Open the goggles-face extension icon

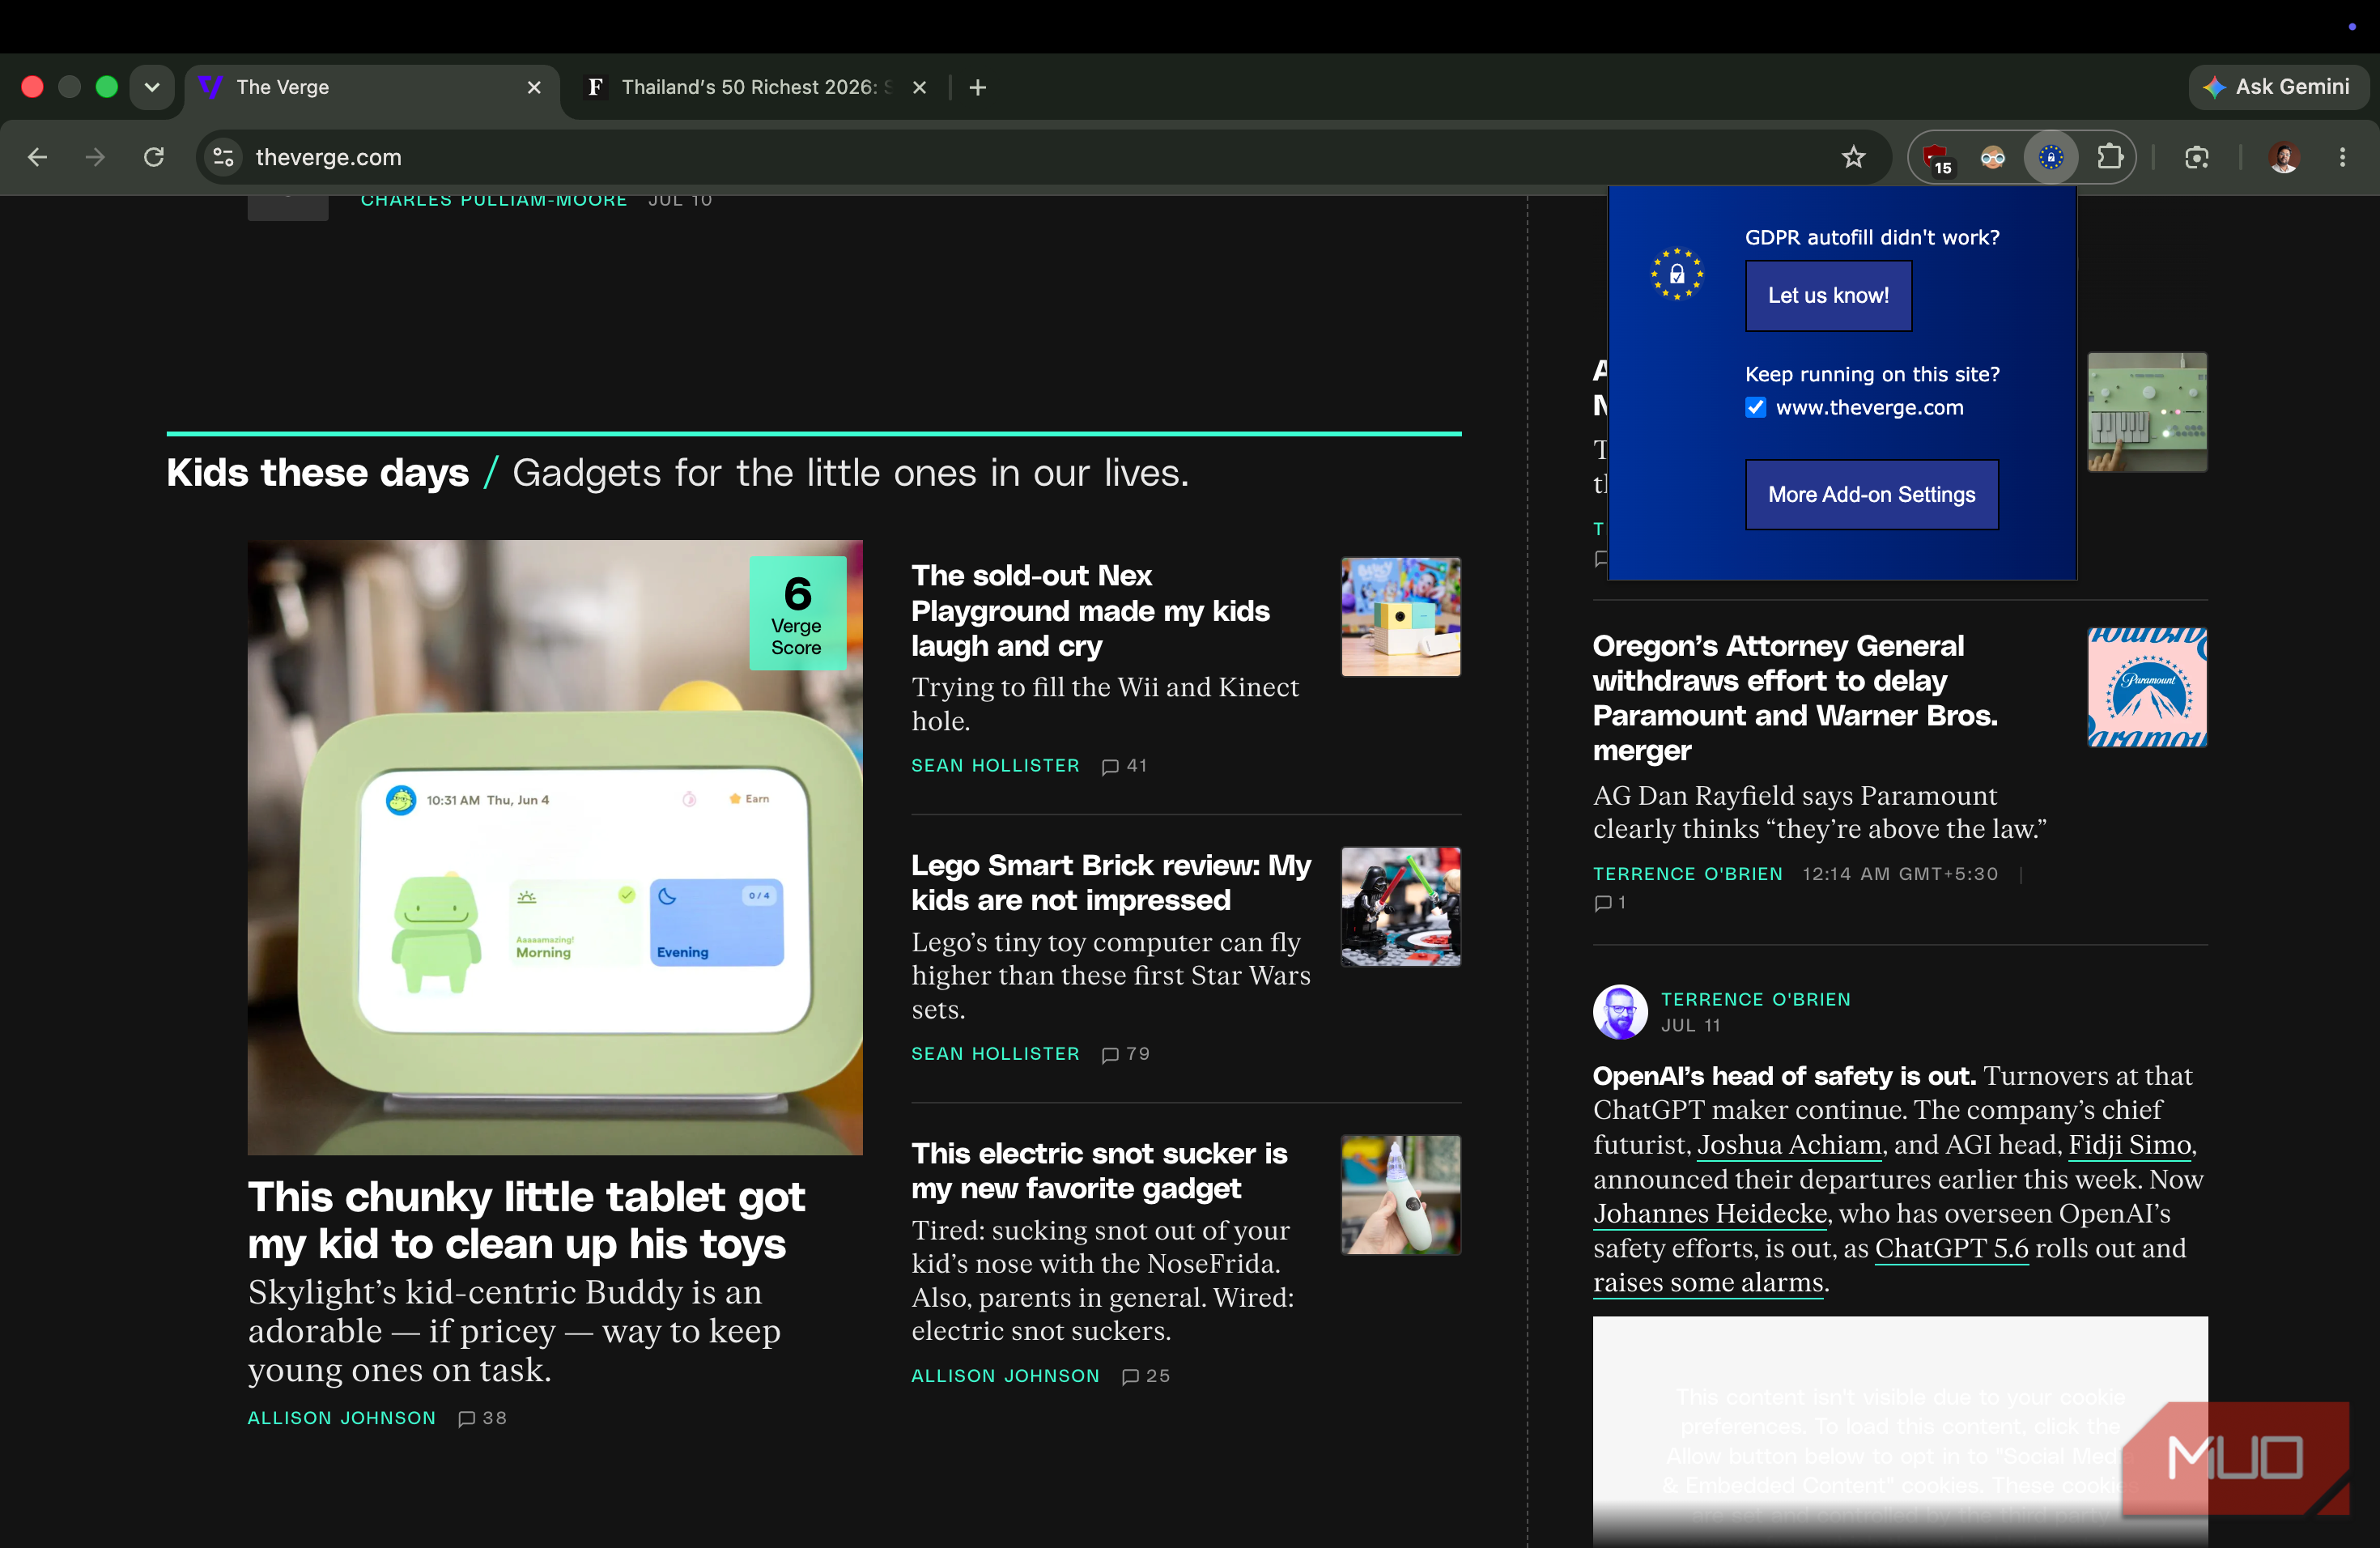pos(1992,157)
